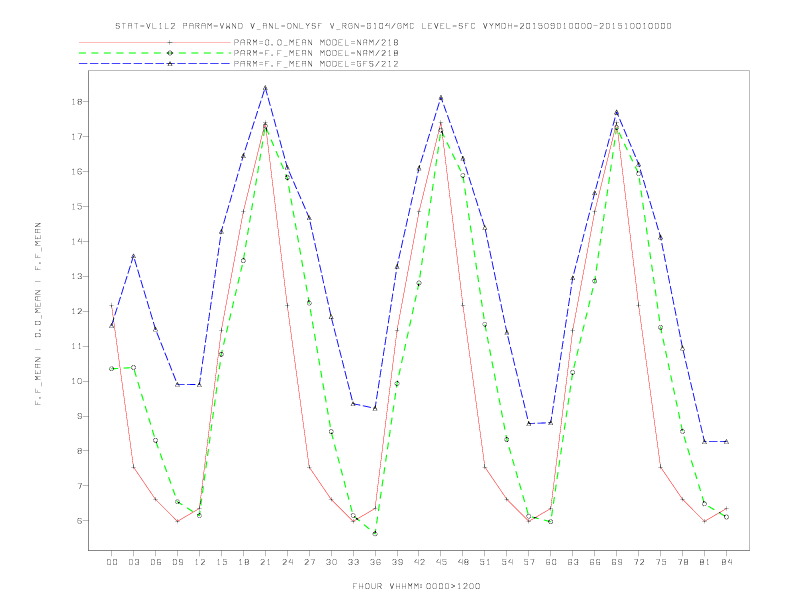792x612 pixels.
Task: Click x-axis tick label 03
Action: 133,562
